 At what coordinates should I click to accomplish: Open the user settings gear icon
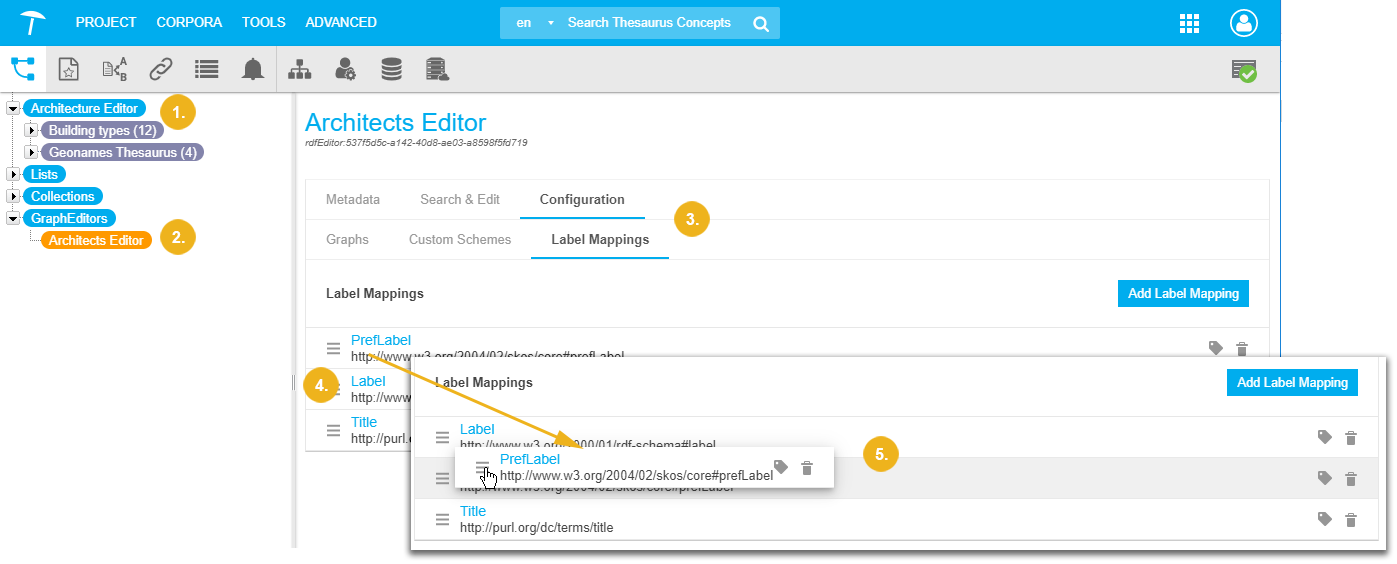(345, 69)
